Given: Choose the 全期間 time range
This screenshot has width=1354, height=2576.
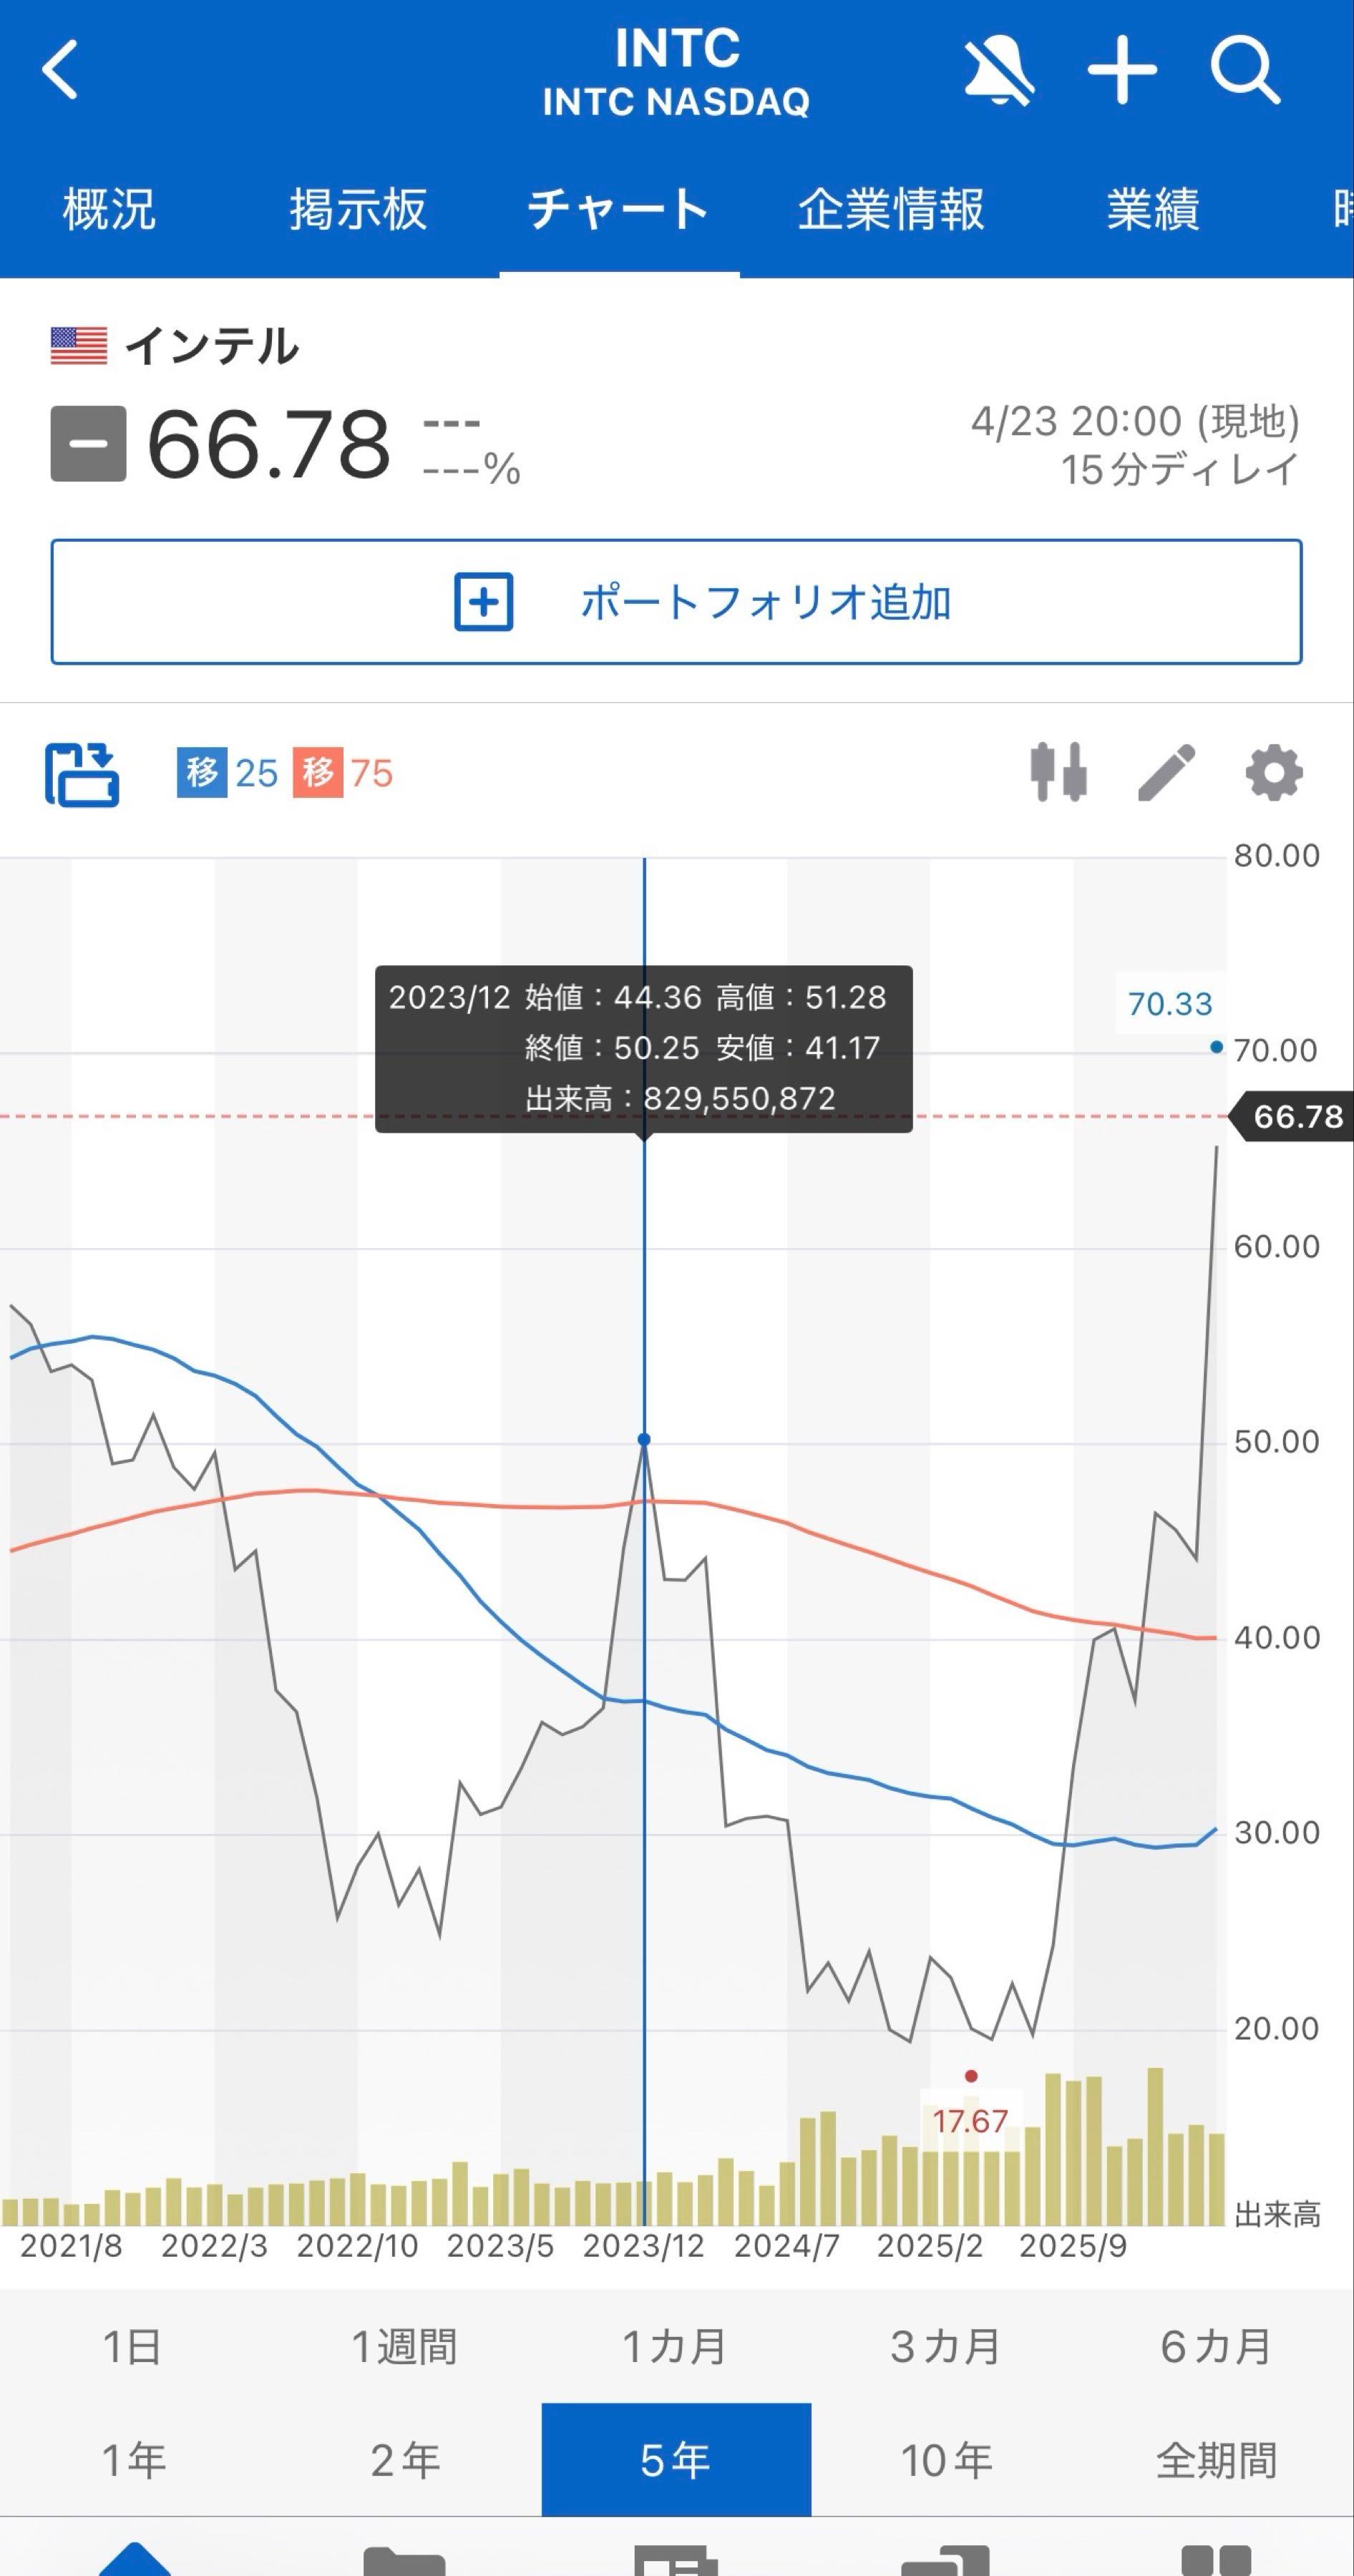Looking at the screenshot, I should point(1216,2459).
